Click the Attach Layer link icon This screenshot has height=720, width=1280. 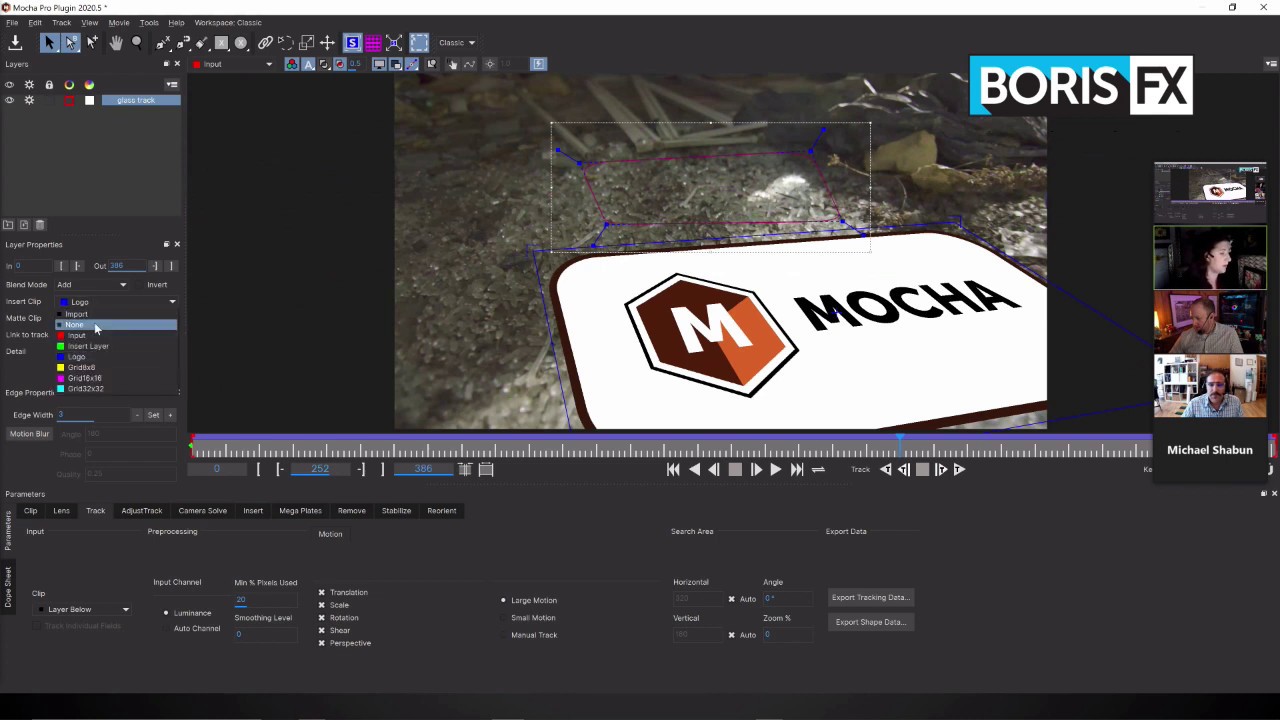click(x=265, y=42)
